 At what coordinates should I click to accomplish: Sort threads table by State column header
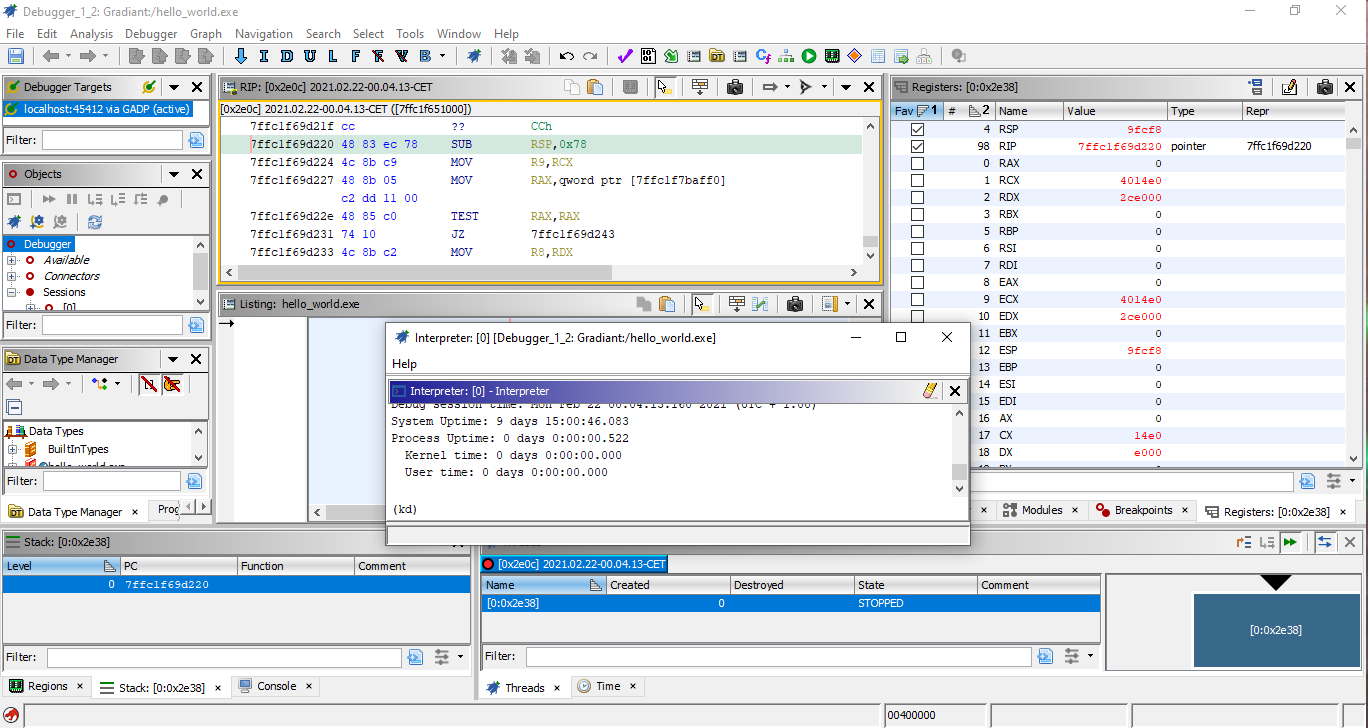(915, 585)
